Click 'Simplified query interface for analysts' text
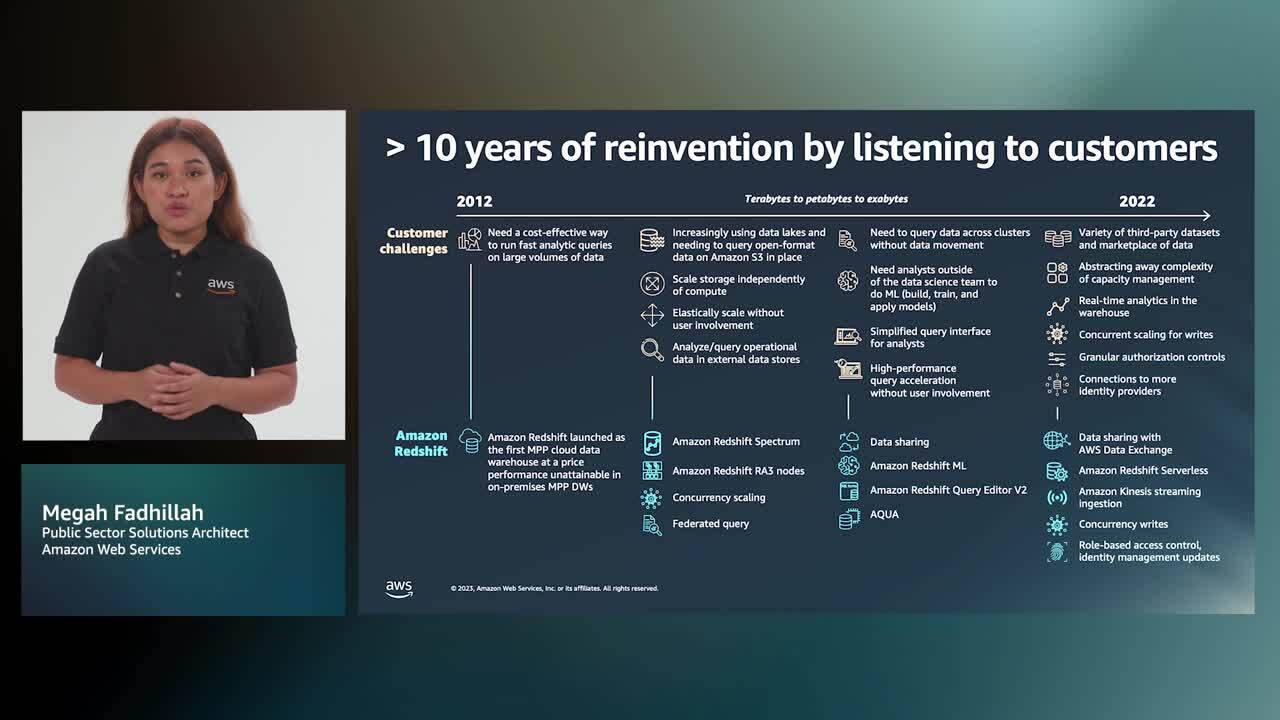 930,338
